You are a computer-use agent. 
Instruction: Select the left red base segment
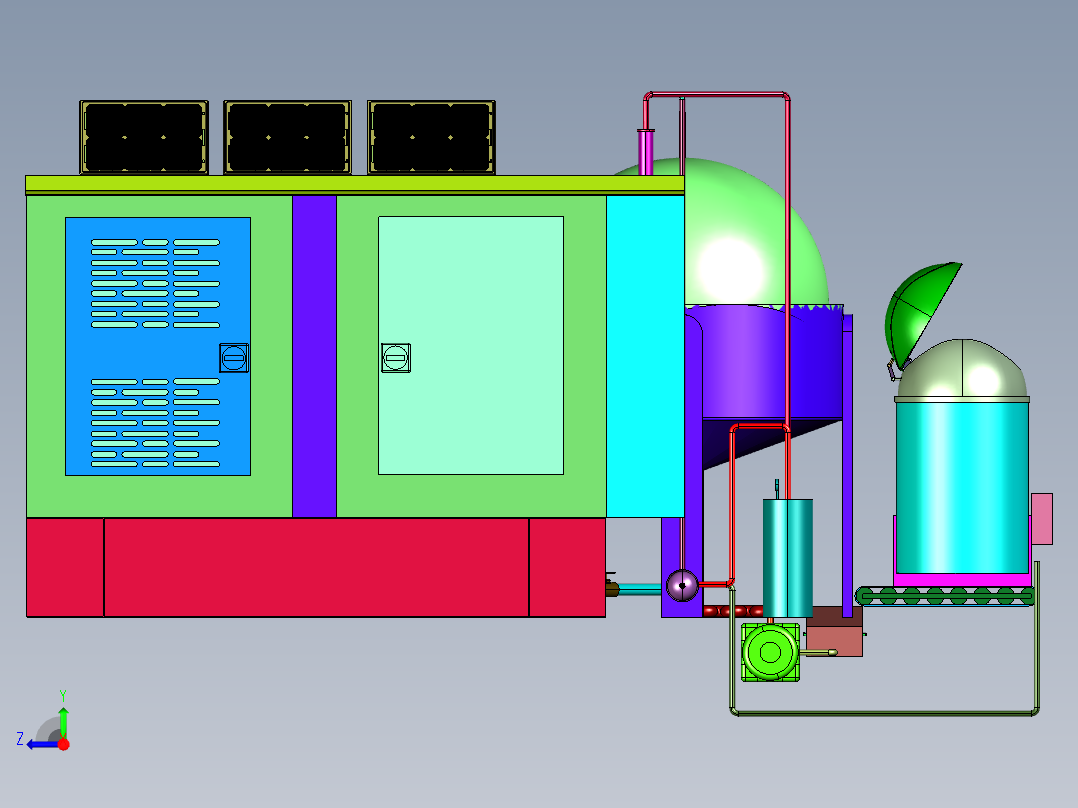point(65,567)
